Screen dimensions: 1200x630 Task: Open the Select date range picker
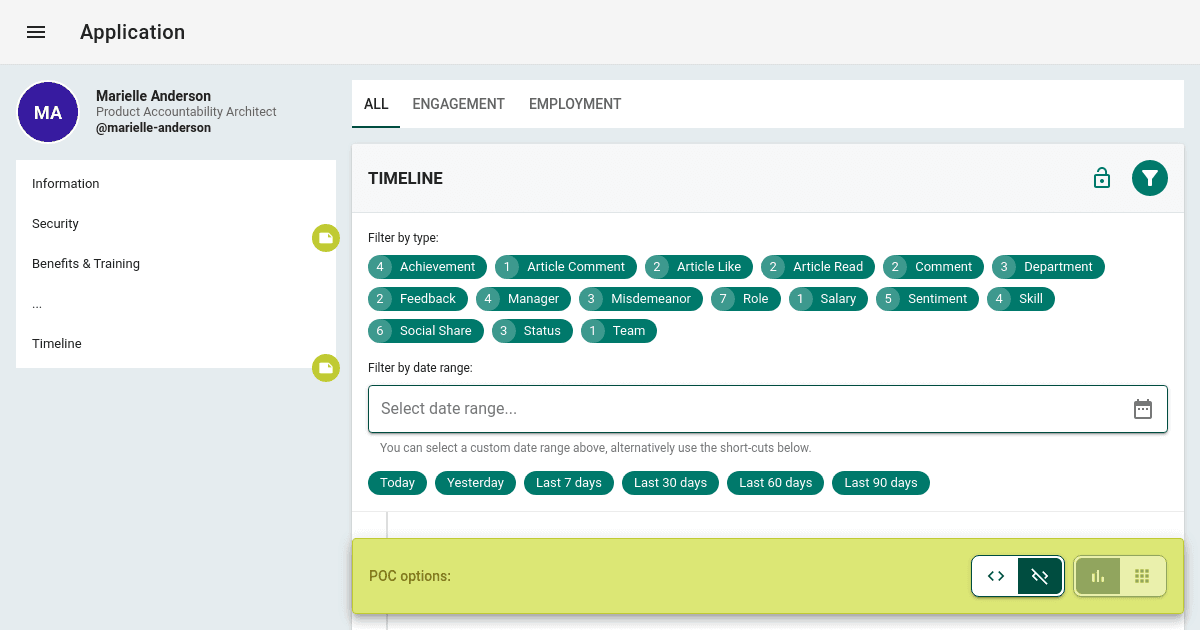pyautogui.click(x=700, y=408)
